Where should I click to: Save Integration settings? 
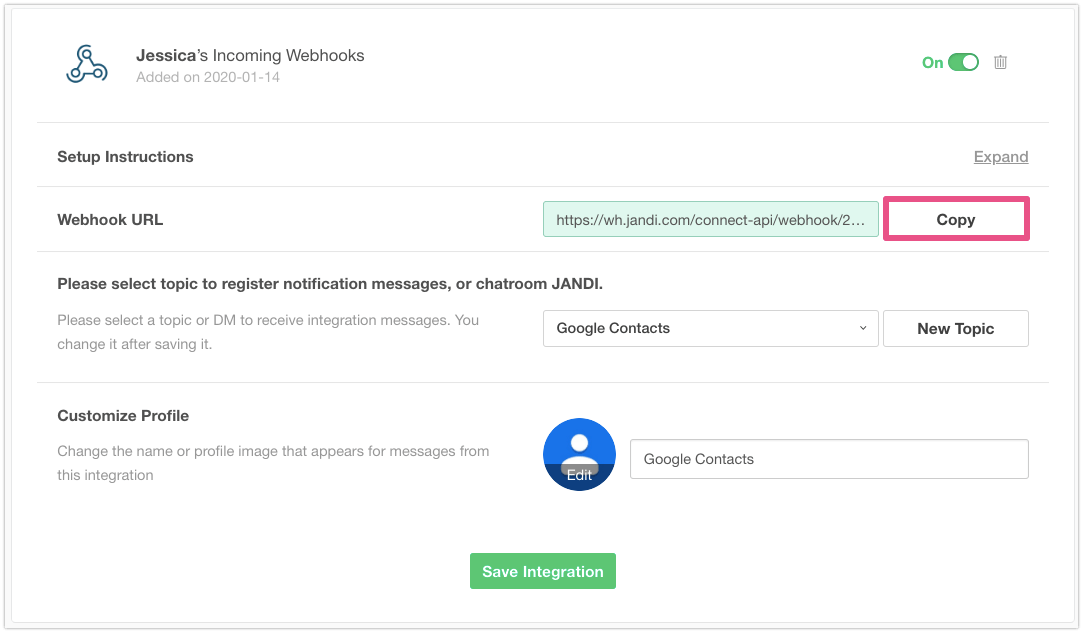pos(542,571)
